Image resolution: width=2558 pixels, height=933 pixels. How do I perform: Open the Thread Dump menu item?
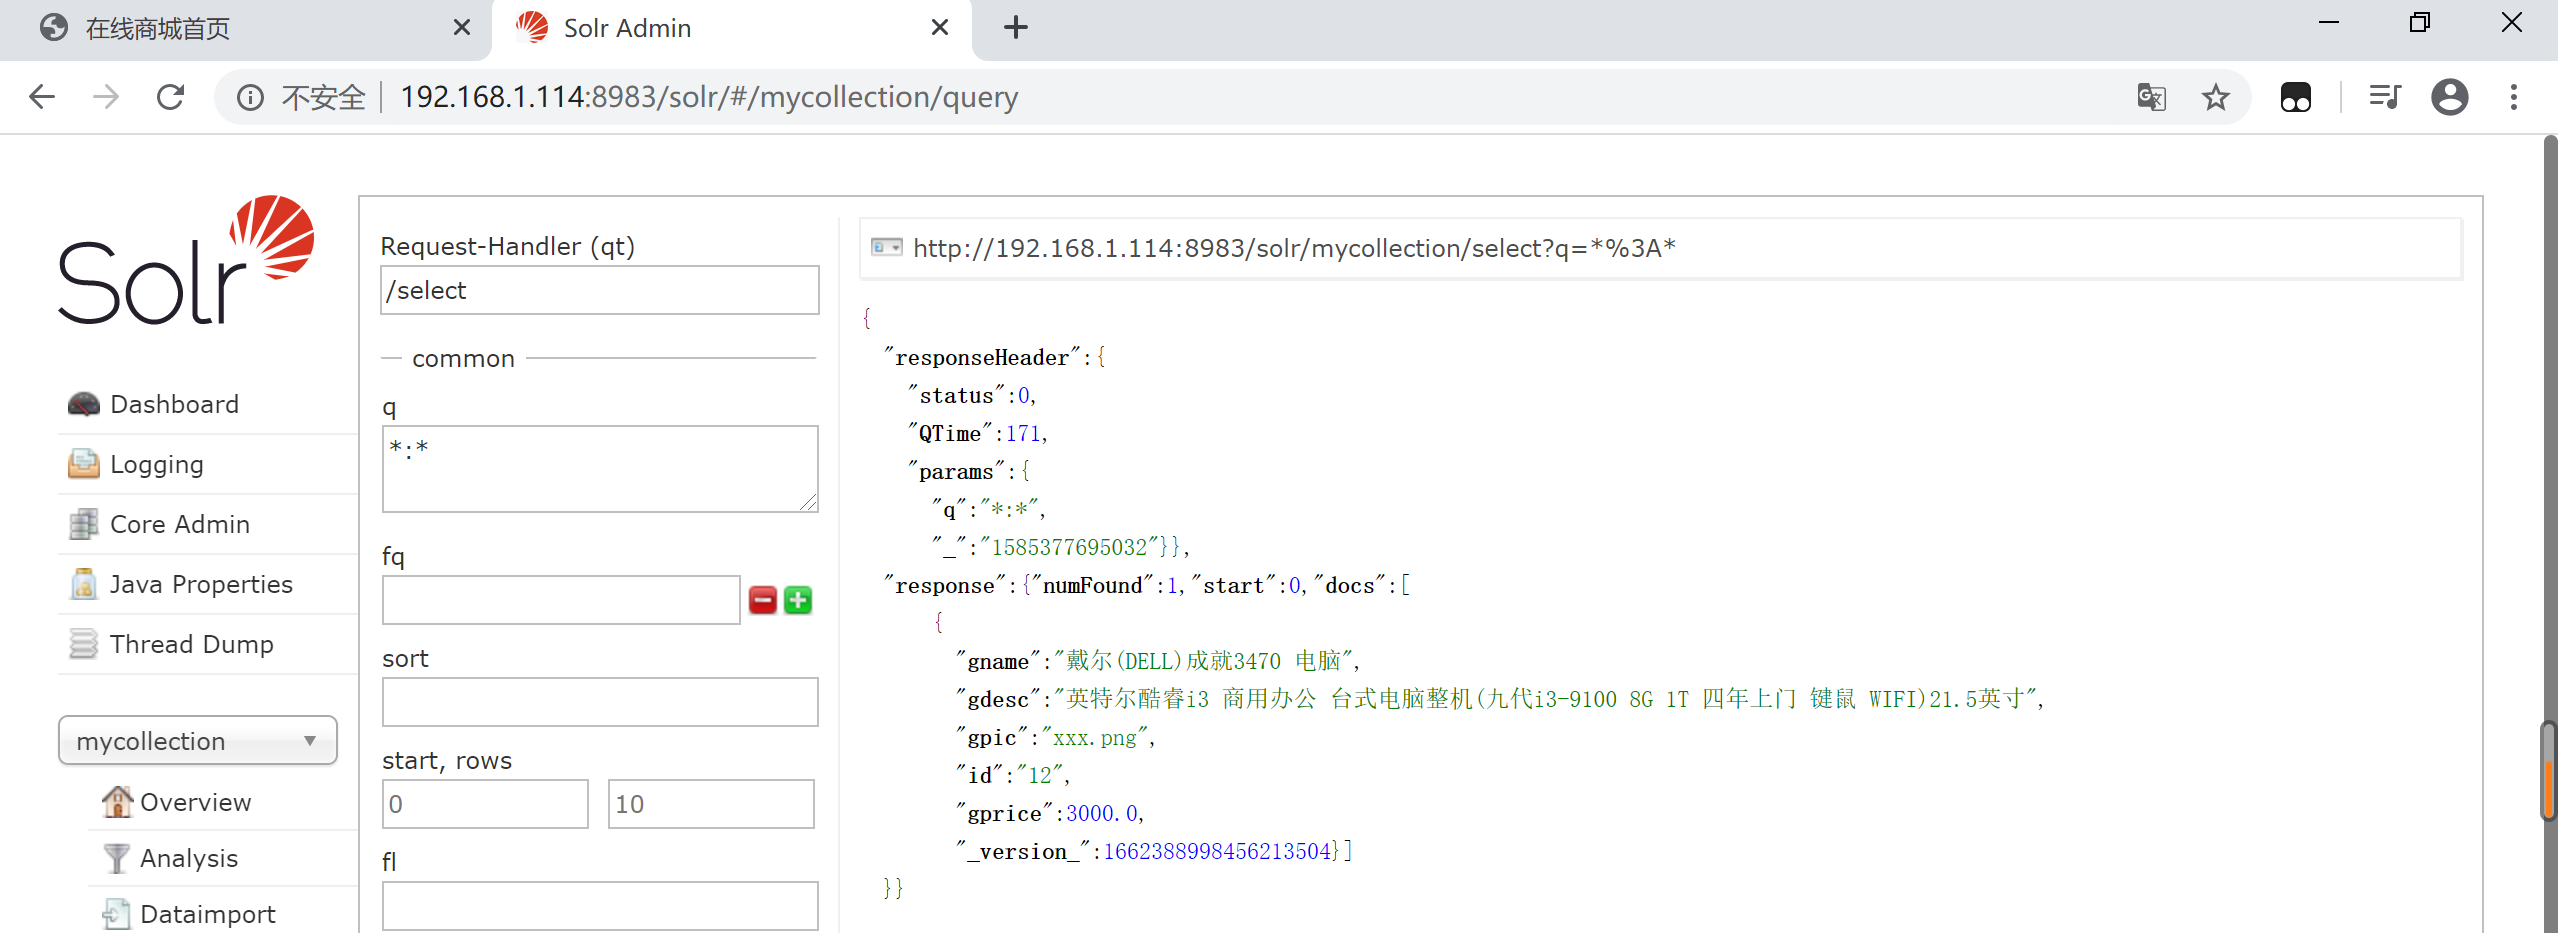192,644
